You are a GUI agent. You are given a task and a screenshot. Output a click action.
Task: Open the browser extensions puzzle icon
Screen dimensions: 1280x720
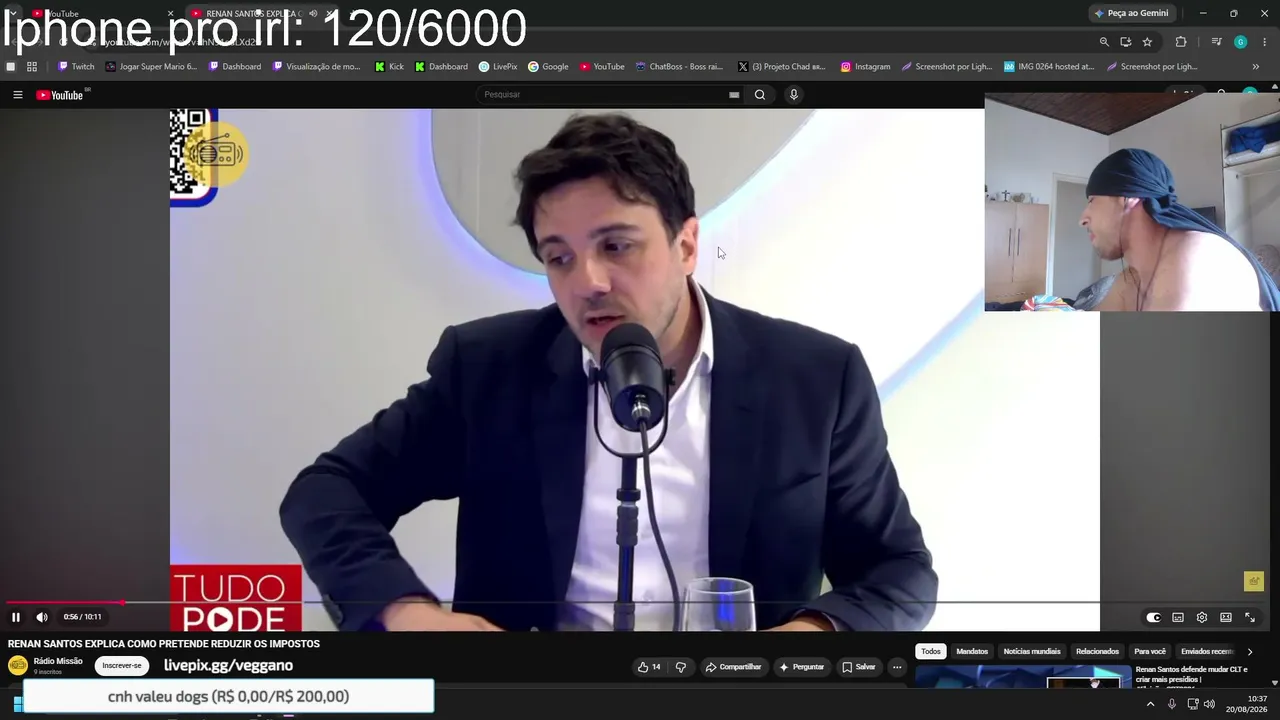[x=1181, y=42]
